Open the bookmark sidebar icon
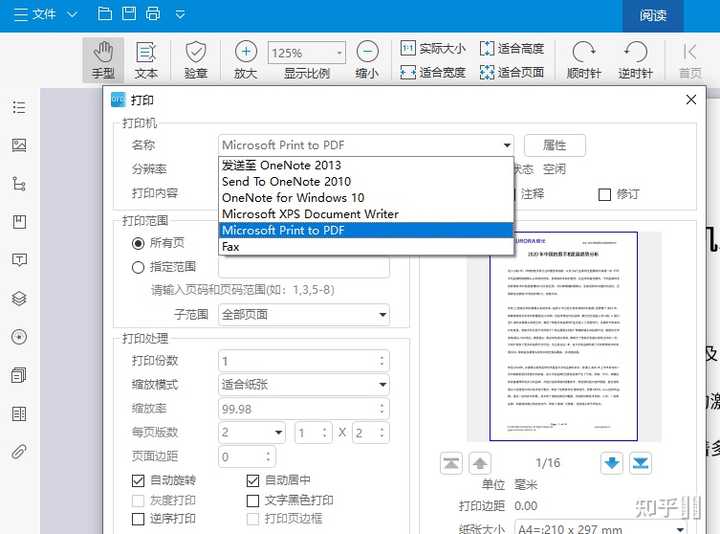This screenshot has width=720, height=534. (19, 222)
